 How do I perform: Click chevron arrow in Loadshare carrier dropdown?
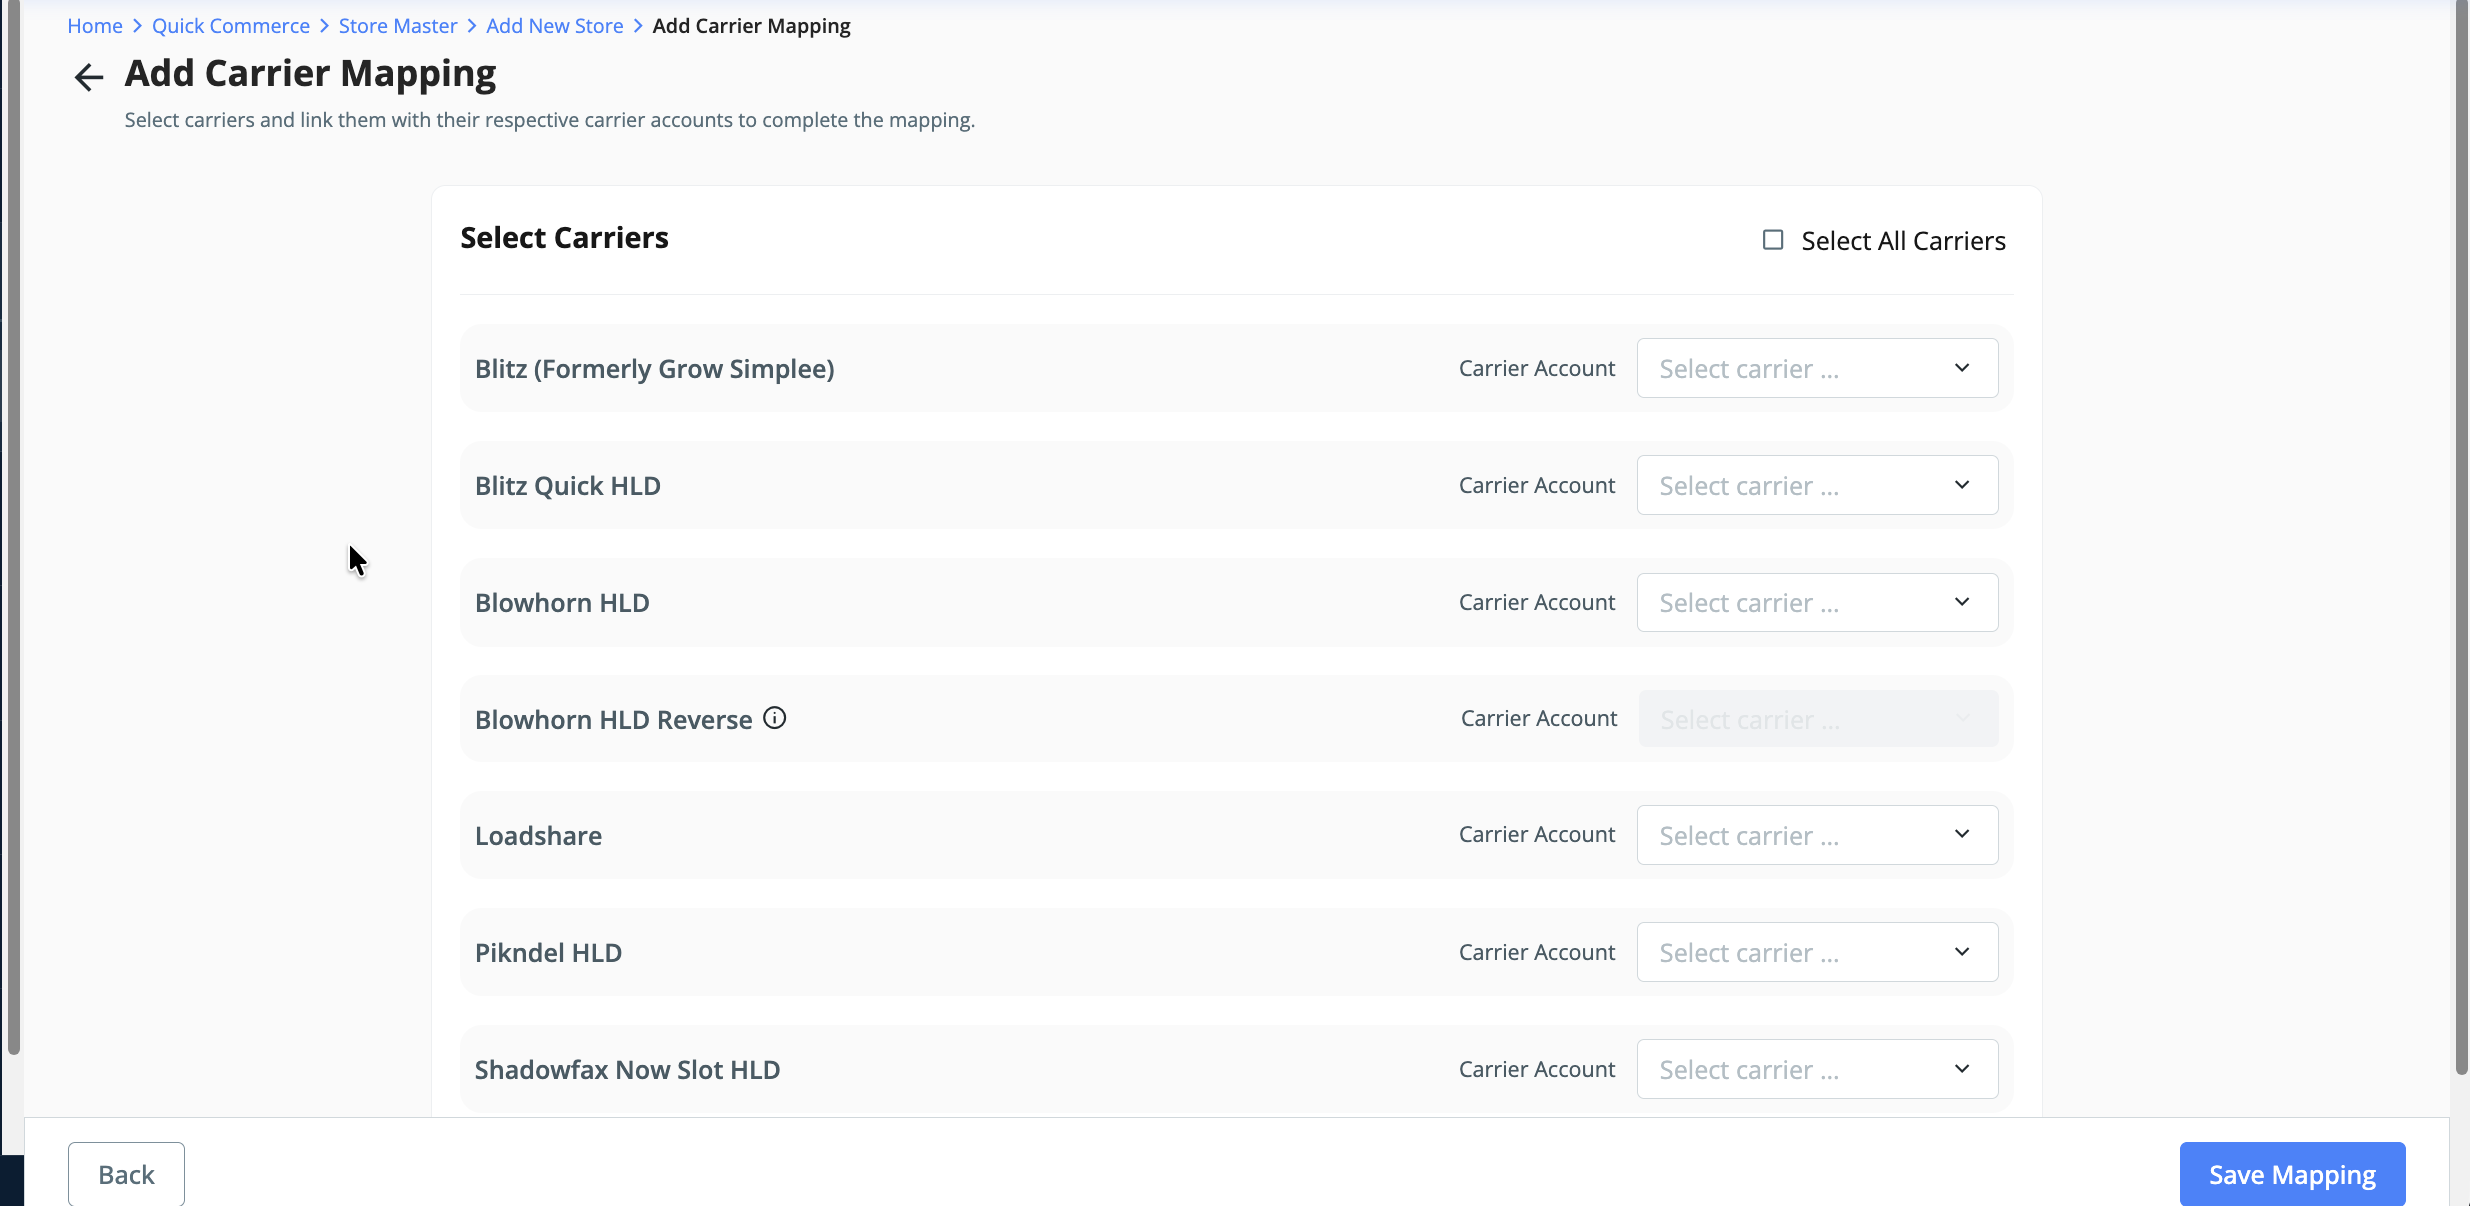click(x=1962, y=834)
